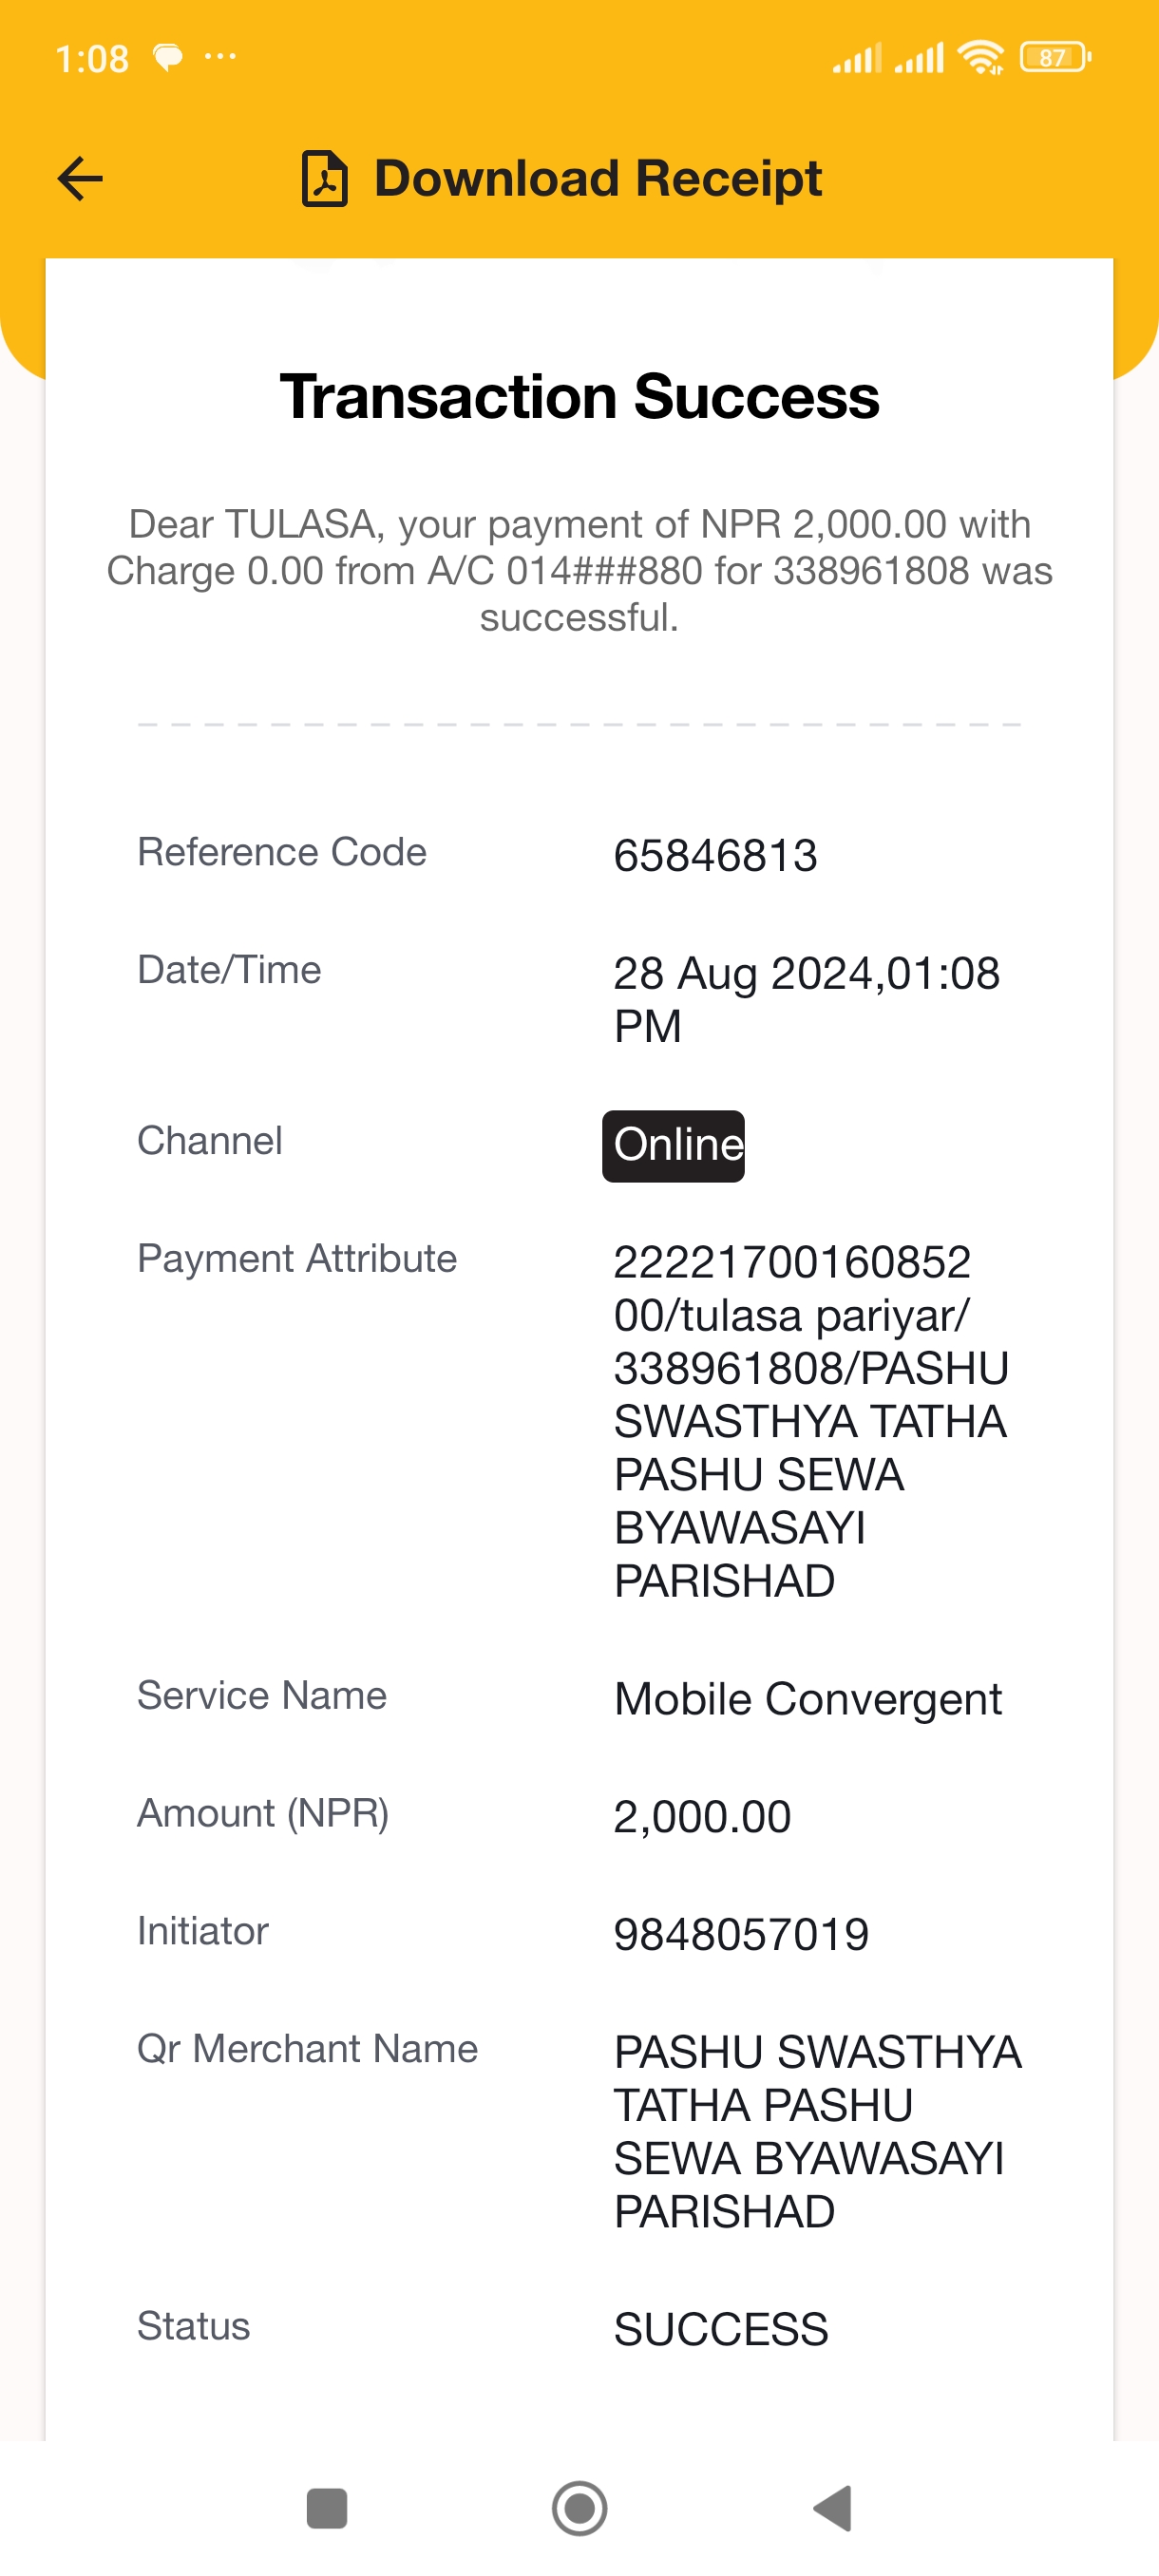
Task: Tap the chat notification bubble icon
Action: click(x=168, y=58)
